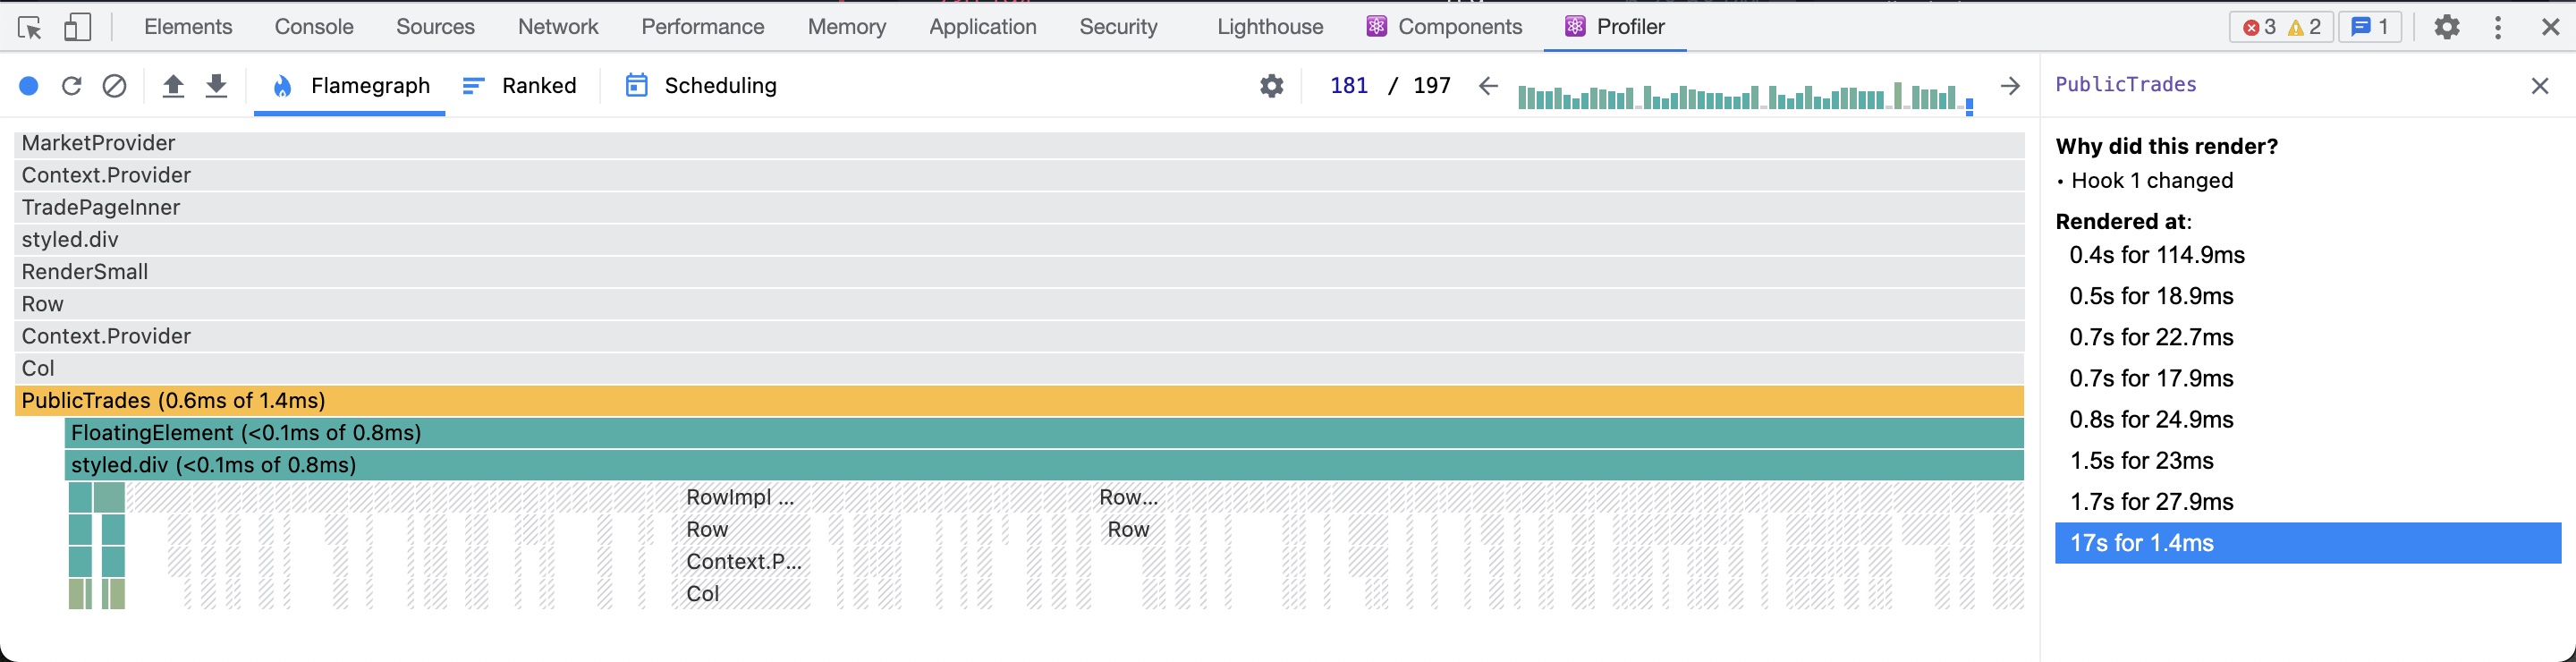Click the reload and start profiling icon

(x=71, y=86)
